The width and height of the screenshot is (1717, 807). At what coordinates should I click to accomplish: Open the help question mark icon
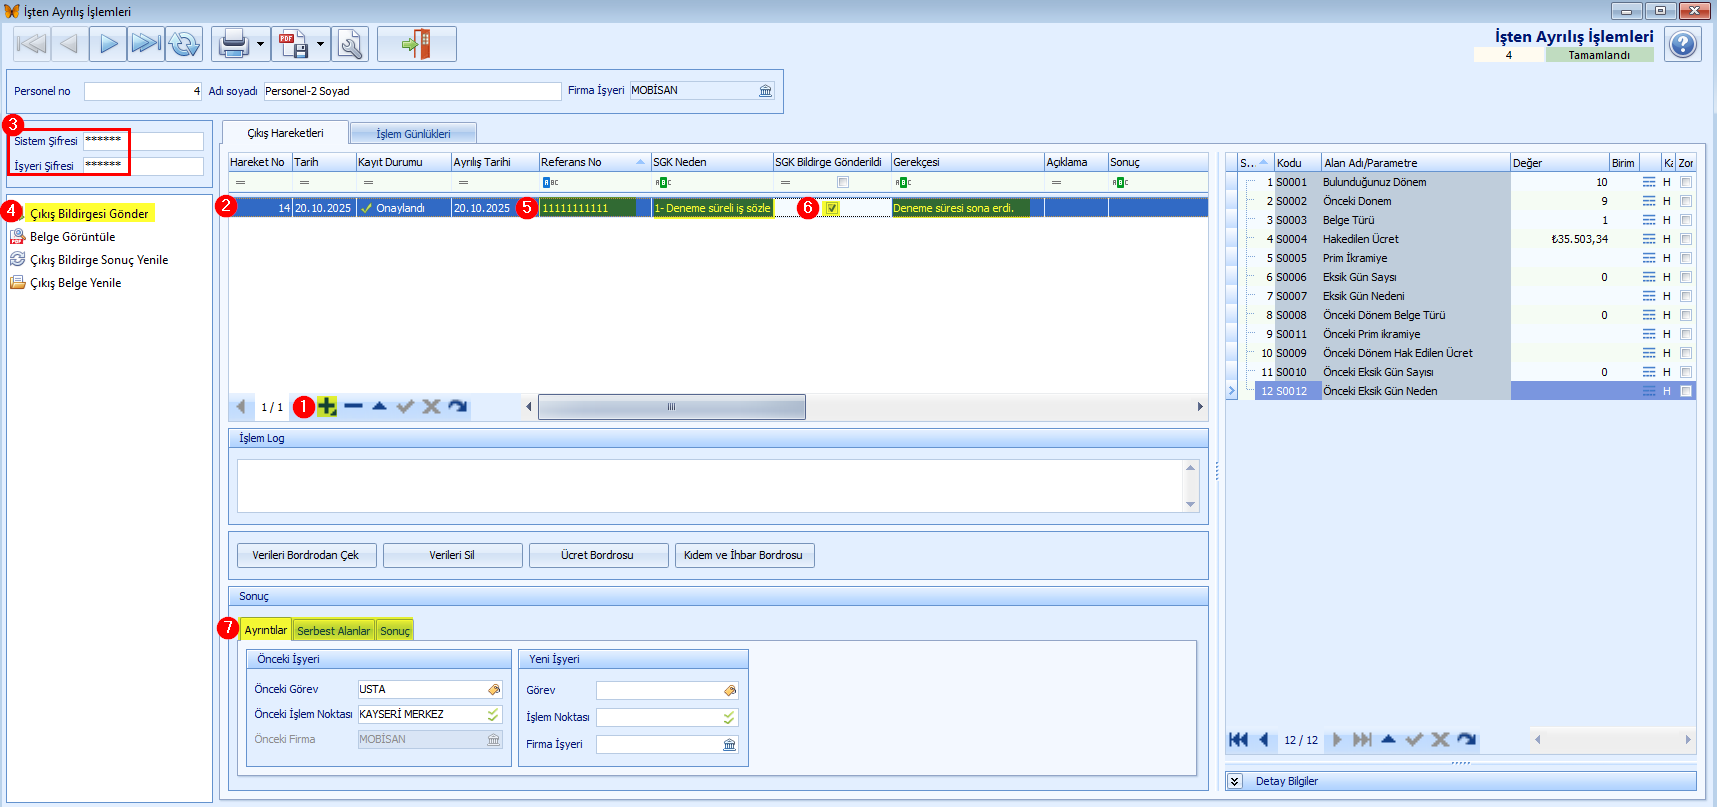(x=1683, y=44)
